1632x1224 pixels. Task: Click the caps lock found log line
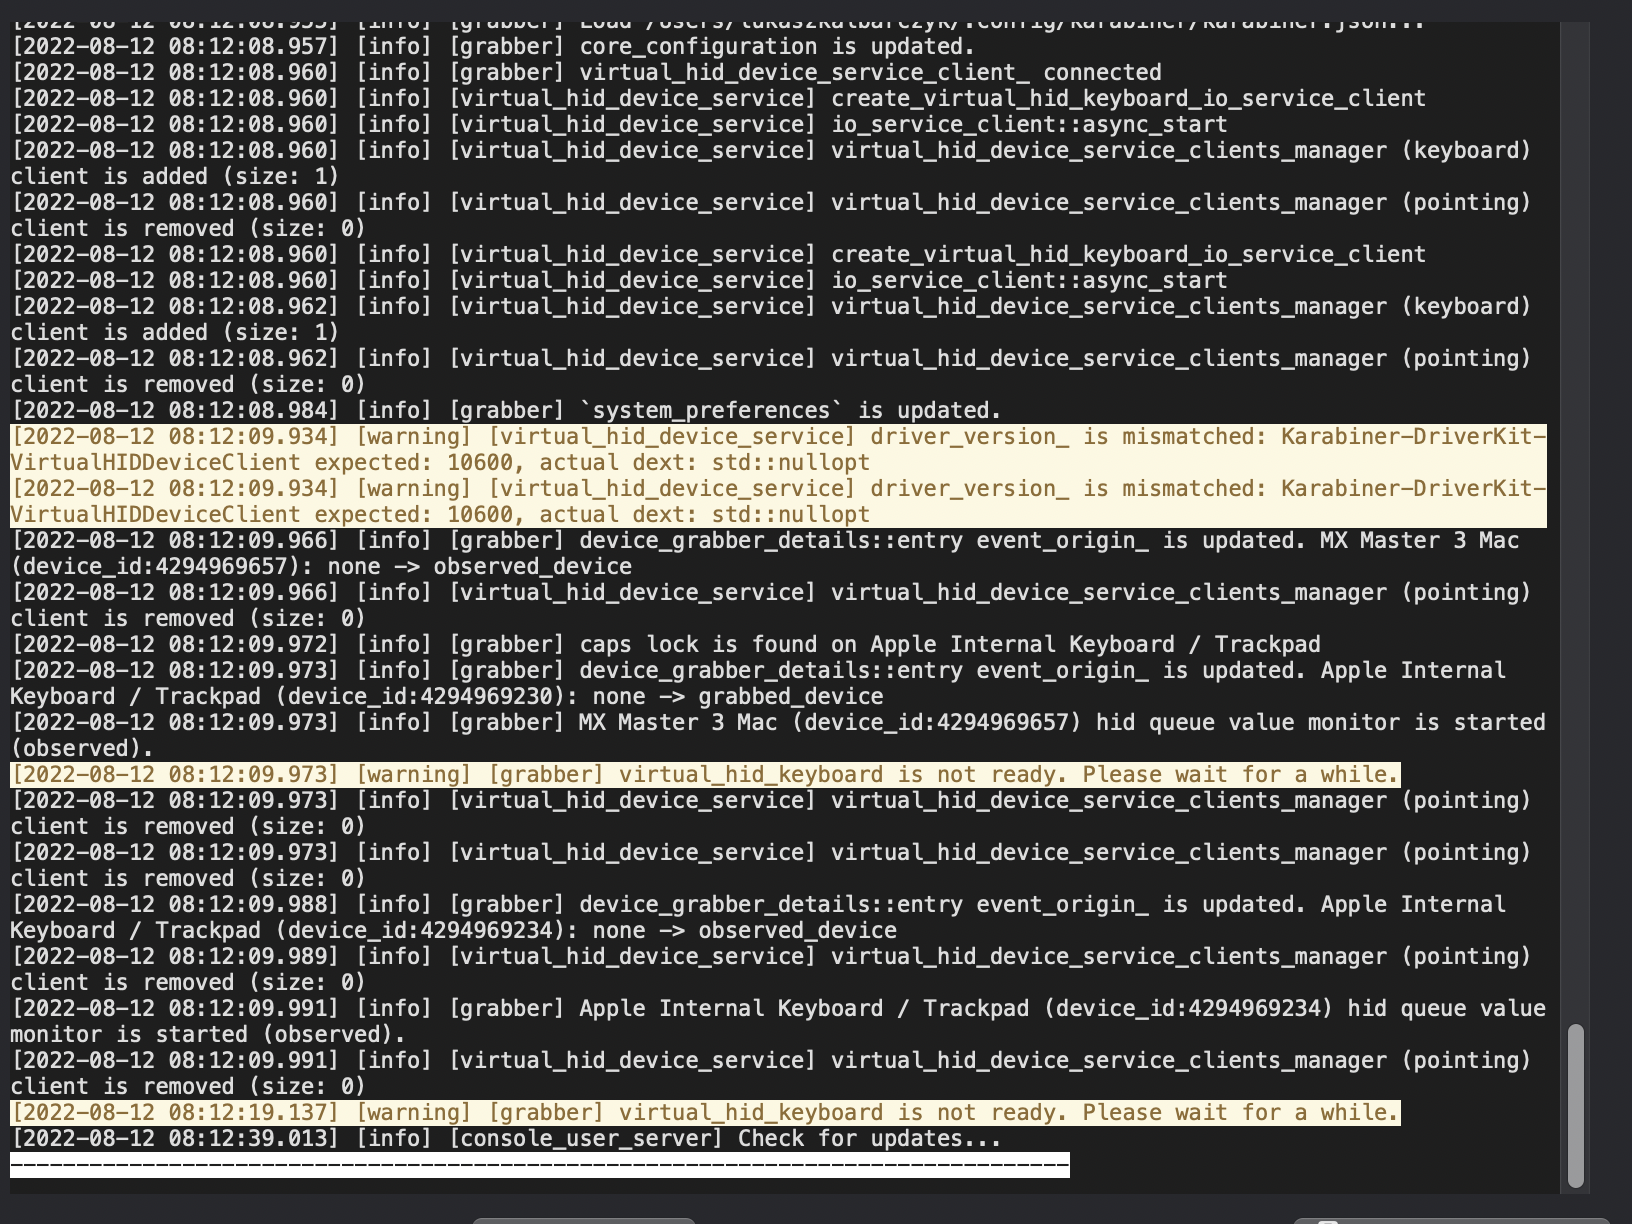tap(660, 644)
